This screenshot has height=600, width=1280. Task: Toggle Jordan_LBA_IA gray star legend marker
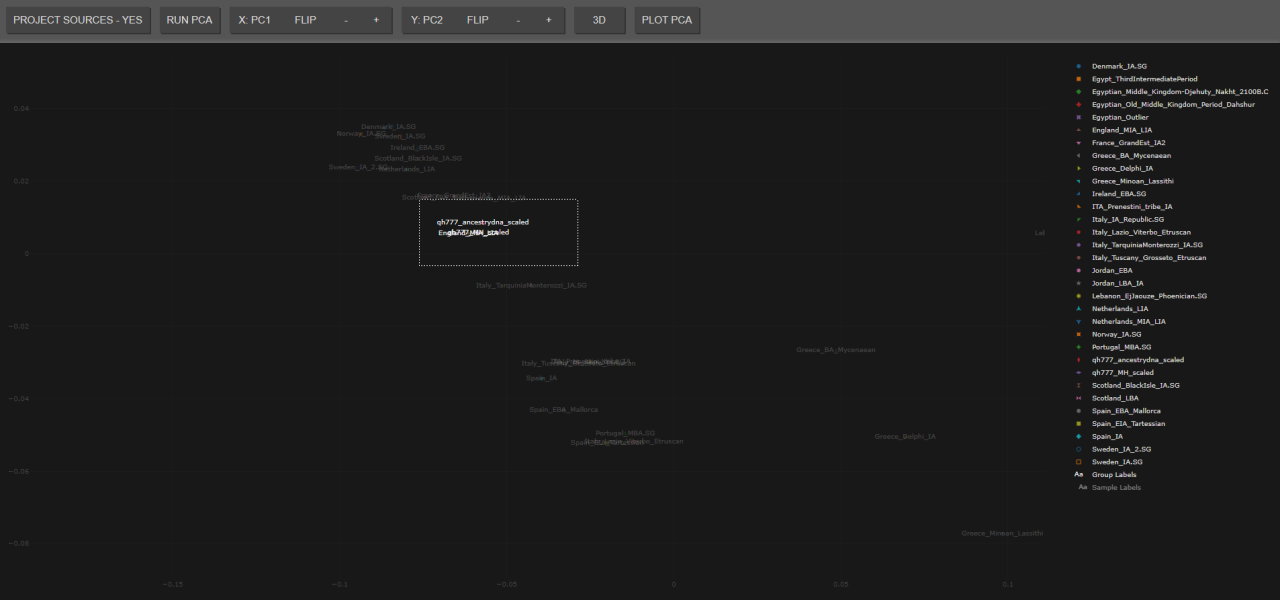[x=1079, y=283]
